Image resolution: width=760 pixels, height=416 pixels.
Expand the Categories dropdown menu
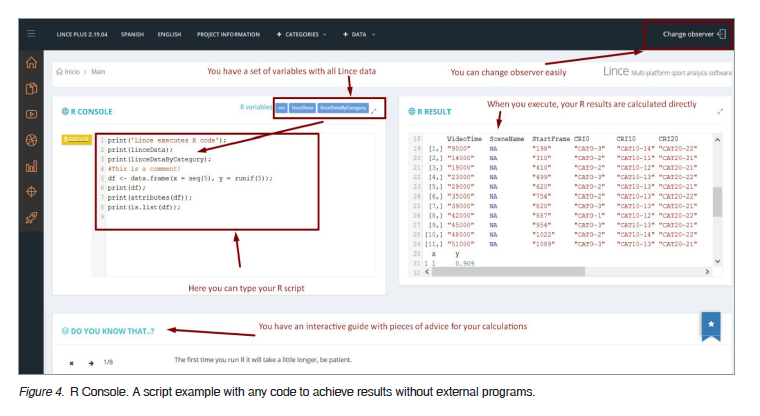302,34
